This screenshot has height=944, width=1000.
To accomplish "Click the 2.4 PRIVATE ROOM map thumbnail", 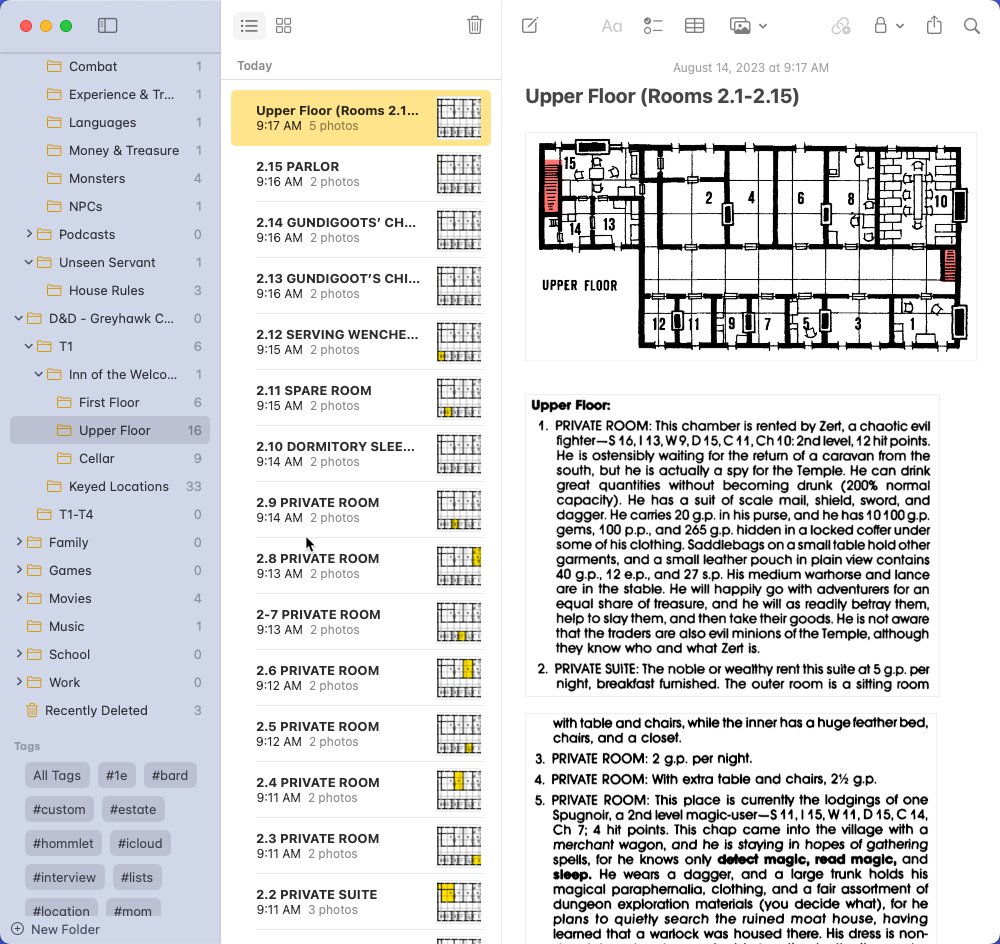I will click(x=459, y=790).
